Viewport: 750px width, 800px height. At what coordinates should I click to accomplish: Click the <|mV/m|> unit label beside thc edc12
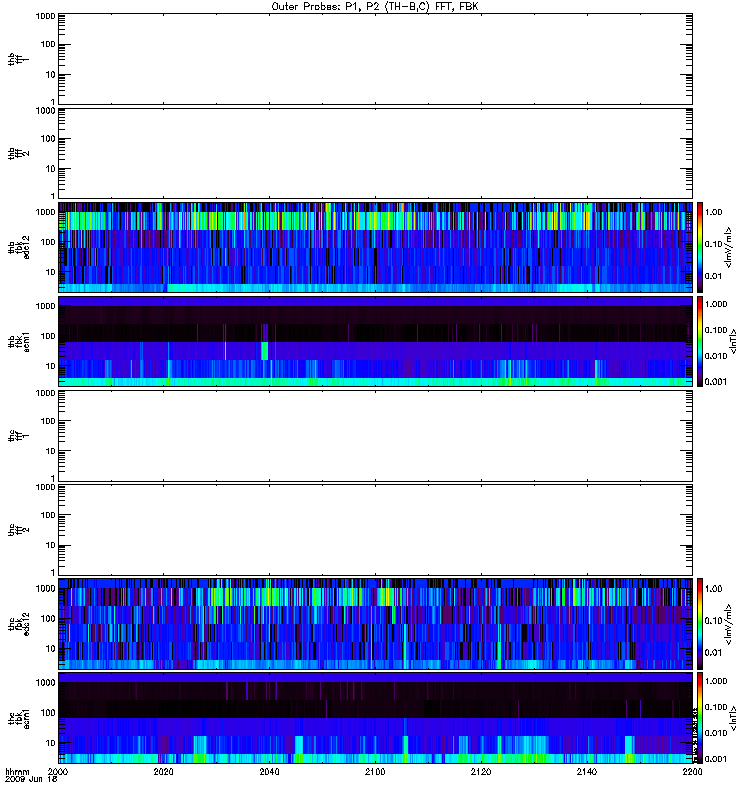tap(729, 623)
